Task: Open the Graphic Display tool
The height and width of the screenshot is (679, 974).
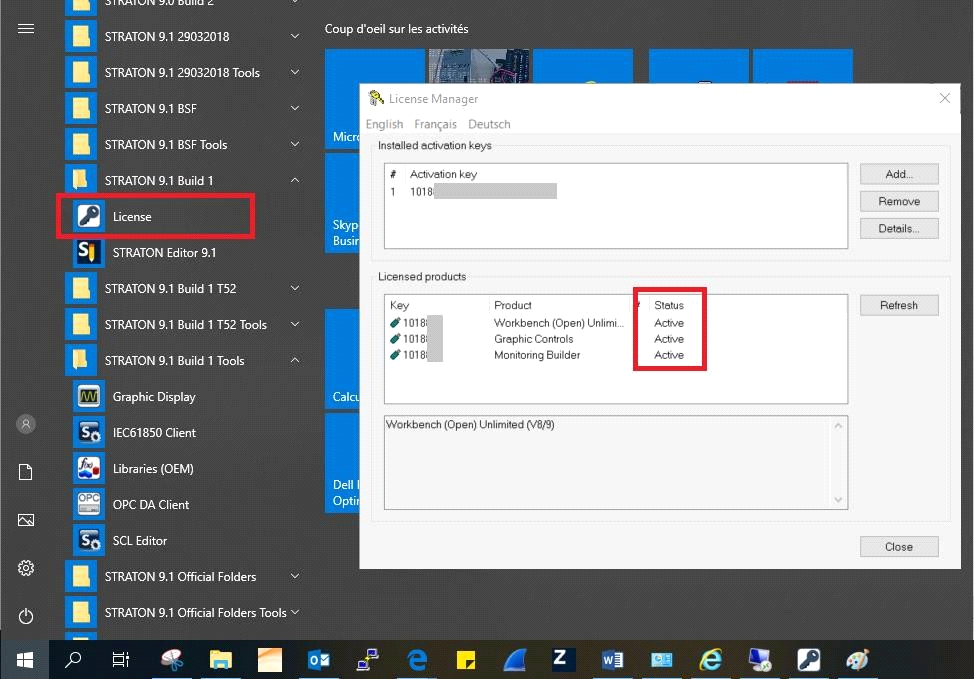Action: click(x=155, y=396)
